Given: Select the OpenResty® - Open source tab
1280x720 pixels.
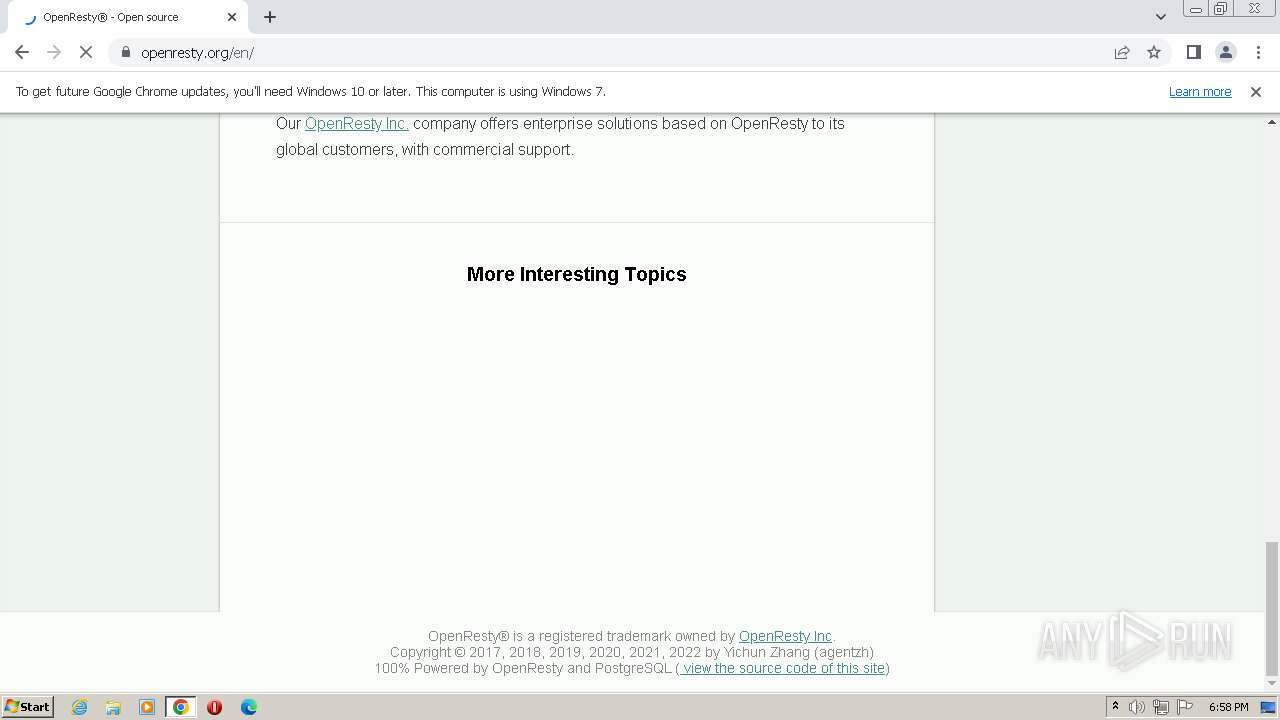Looking at the screenshot, I should 128,17.
